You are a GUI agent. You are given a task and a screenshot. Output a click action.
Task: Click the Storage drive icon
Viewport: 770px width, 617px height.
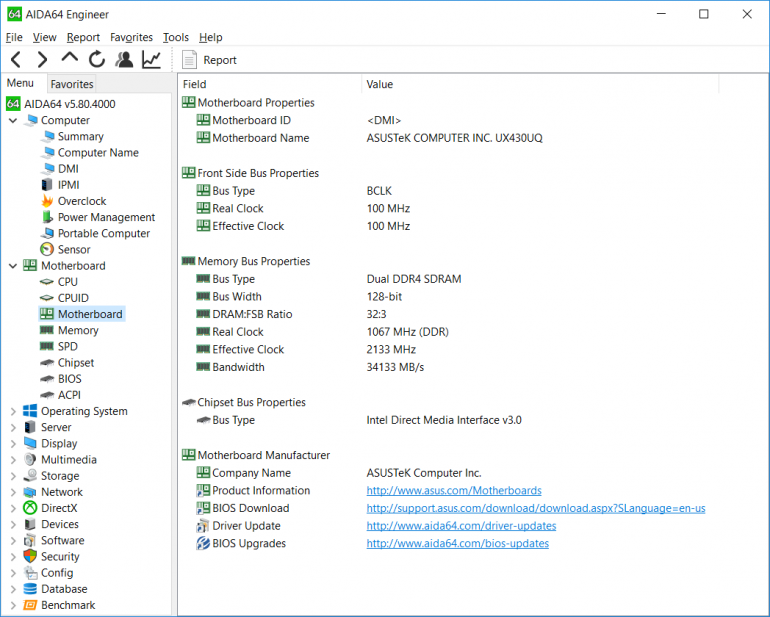click(x=30, y=476)
